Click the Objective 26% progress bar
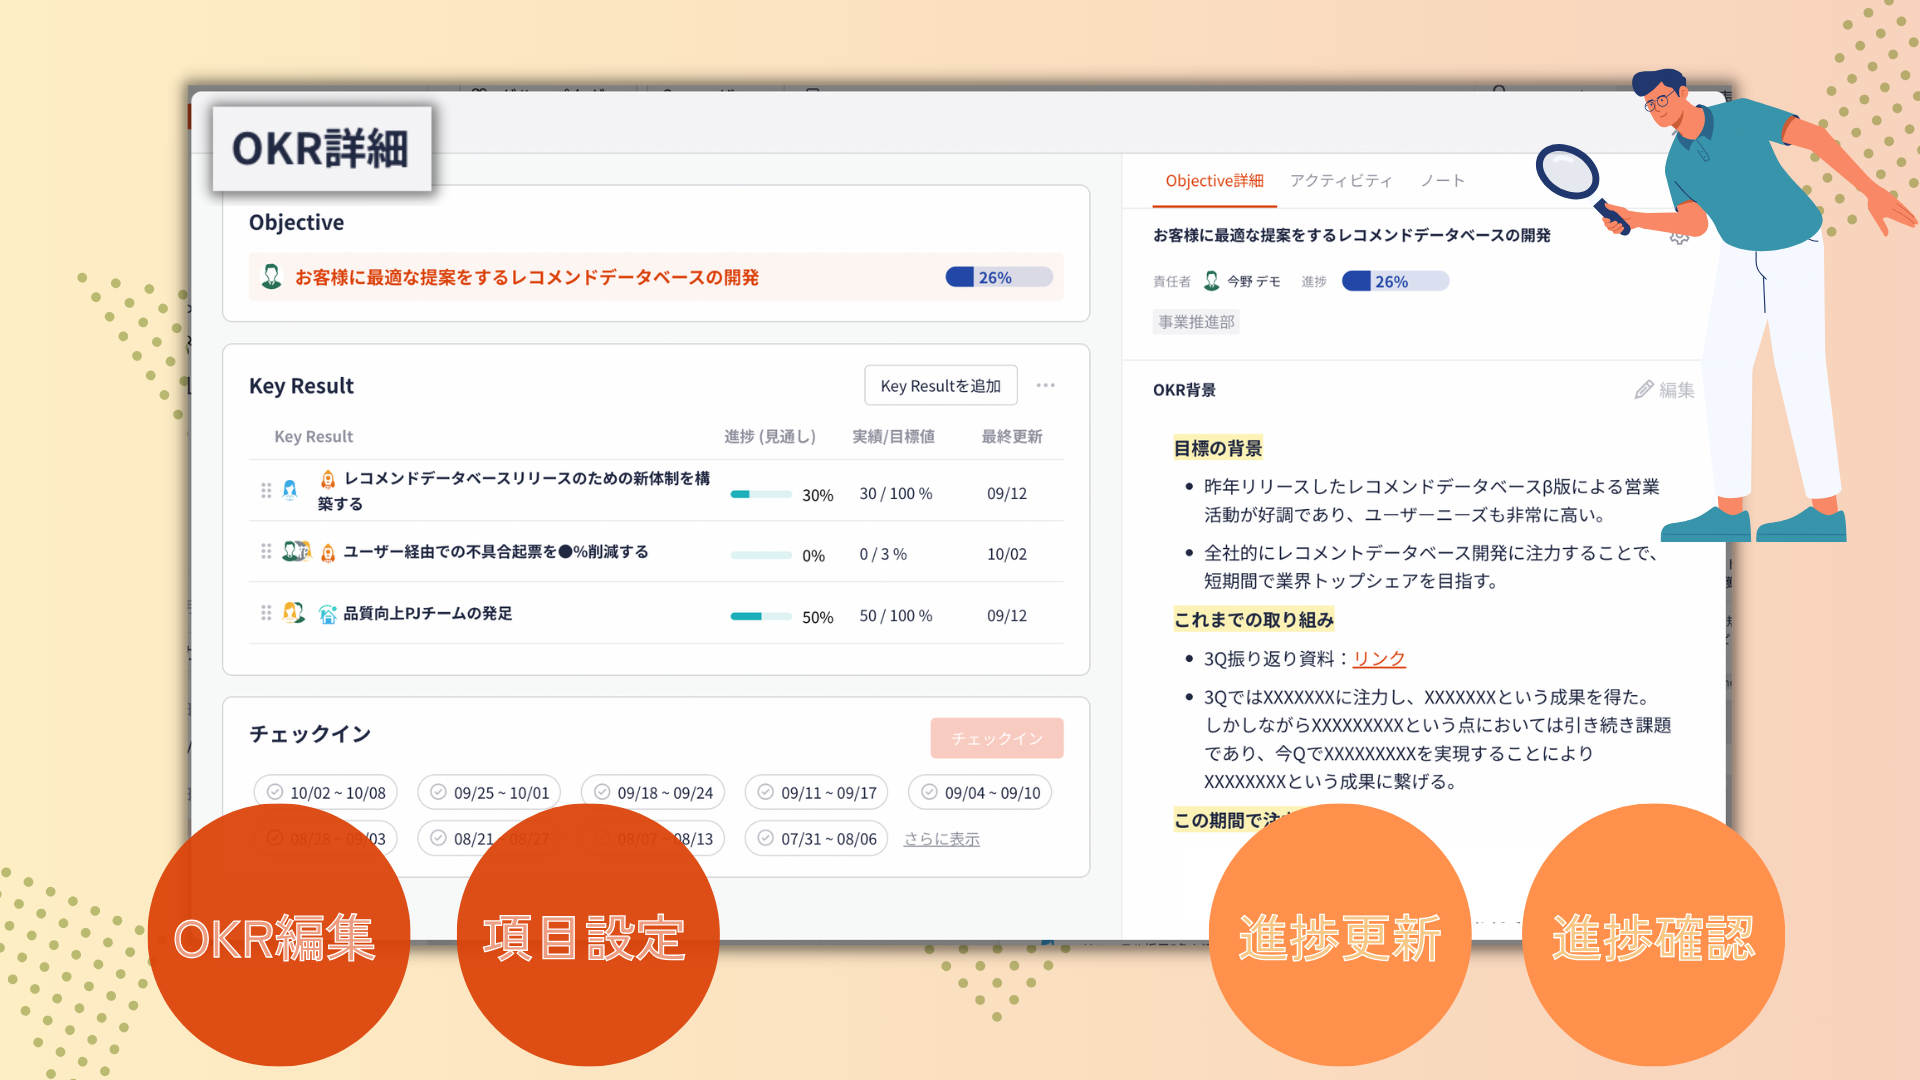Image resolution: width=1920 pixels, height=1080 pixels. pos(999,277)
